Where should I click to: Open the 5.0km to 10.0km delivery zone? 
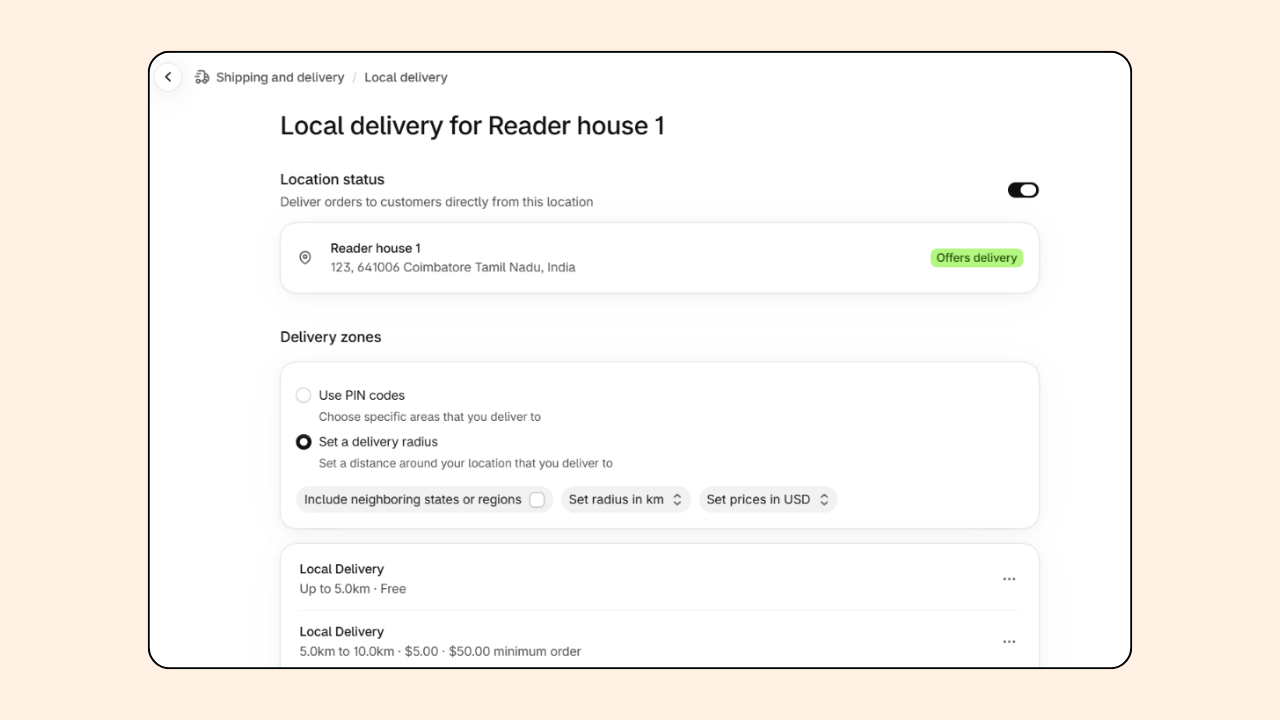[x=659, y=642]
